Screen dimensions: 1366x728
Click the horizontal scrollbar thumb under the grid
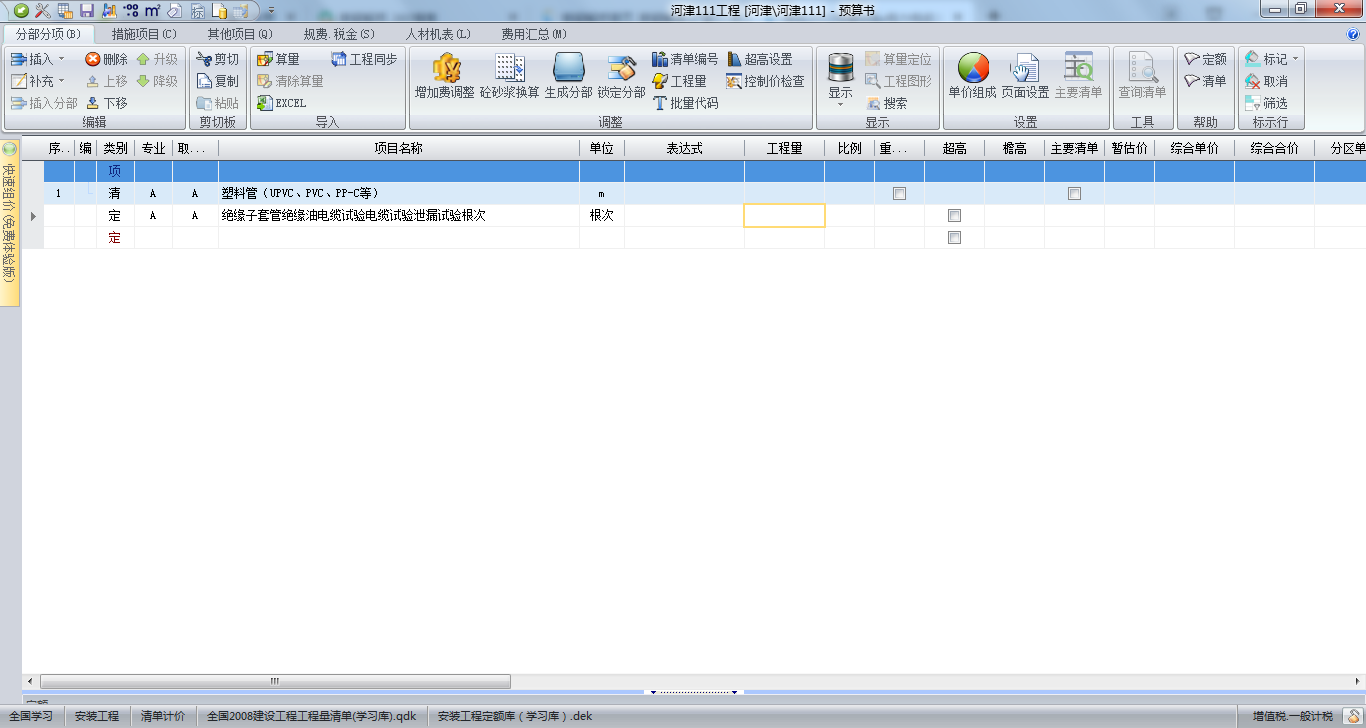[273, 681]
